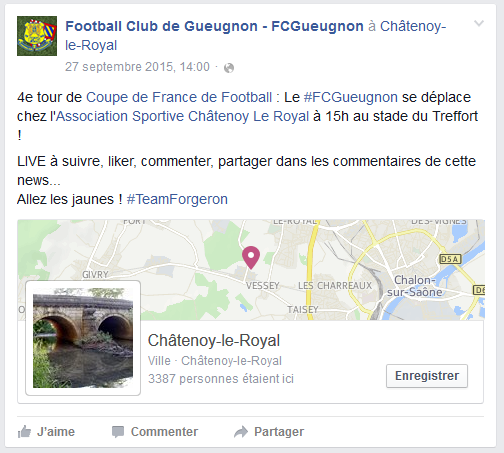Viewport: 504px width, 453px height.
Task: Select the #FCGueugnon hashtag
Action: (351, 97)
